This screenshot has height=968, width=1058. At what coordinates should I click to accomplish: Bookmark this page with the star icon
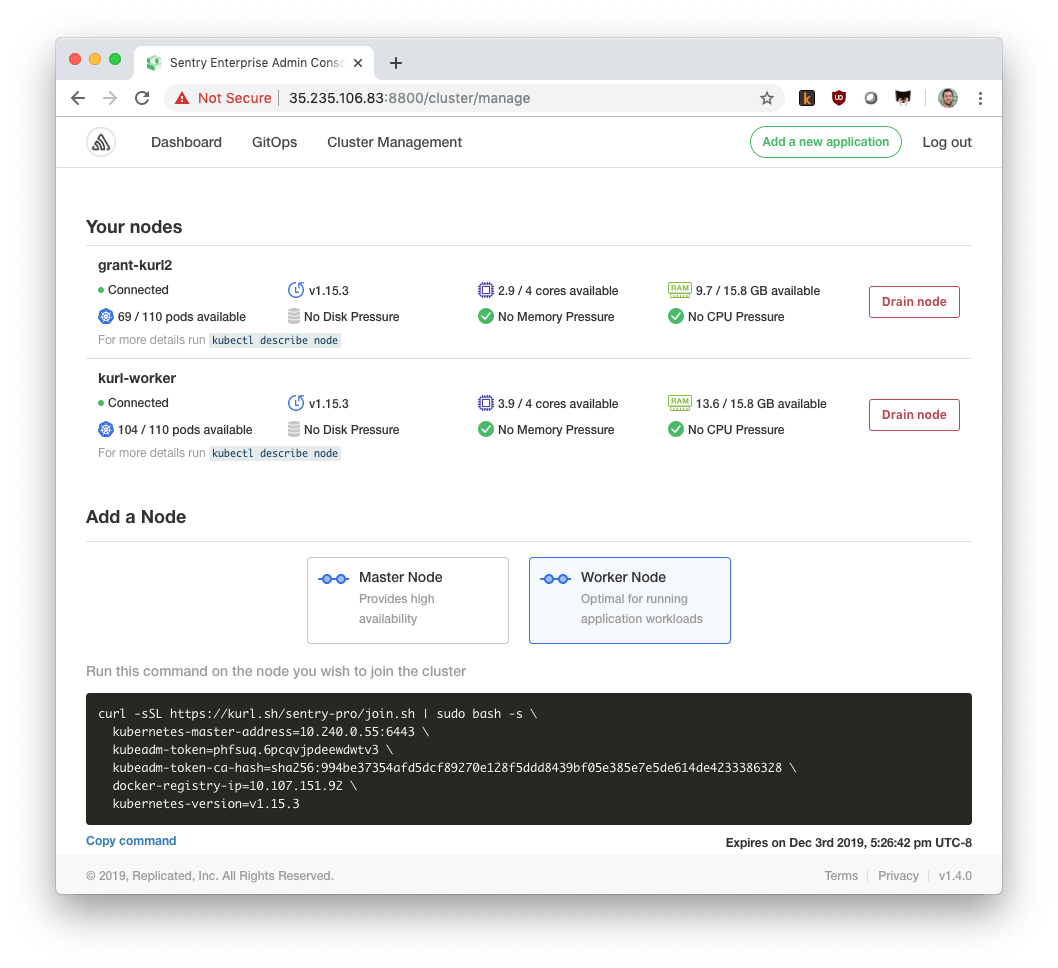click(767, 98)
